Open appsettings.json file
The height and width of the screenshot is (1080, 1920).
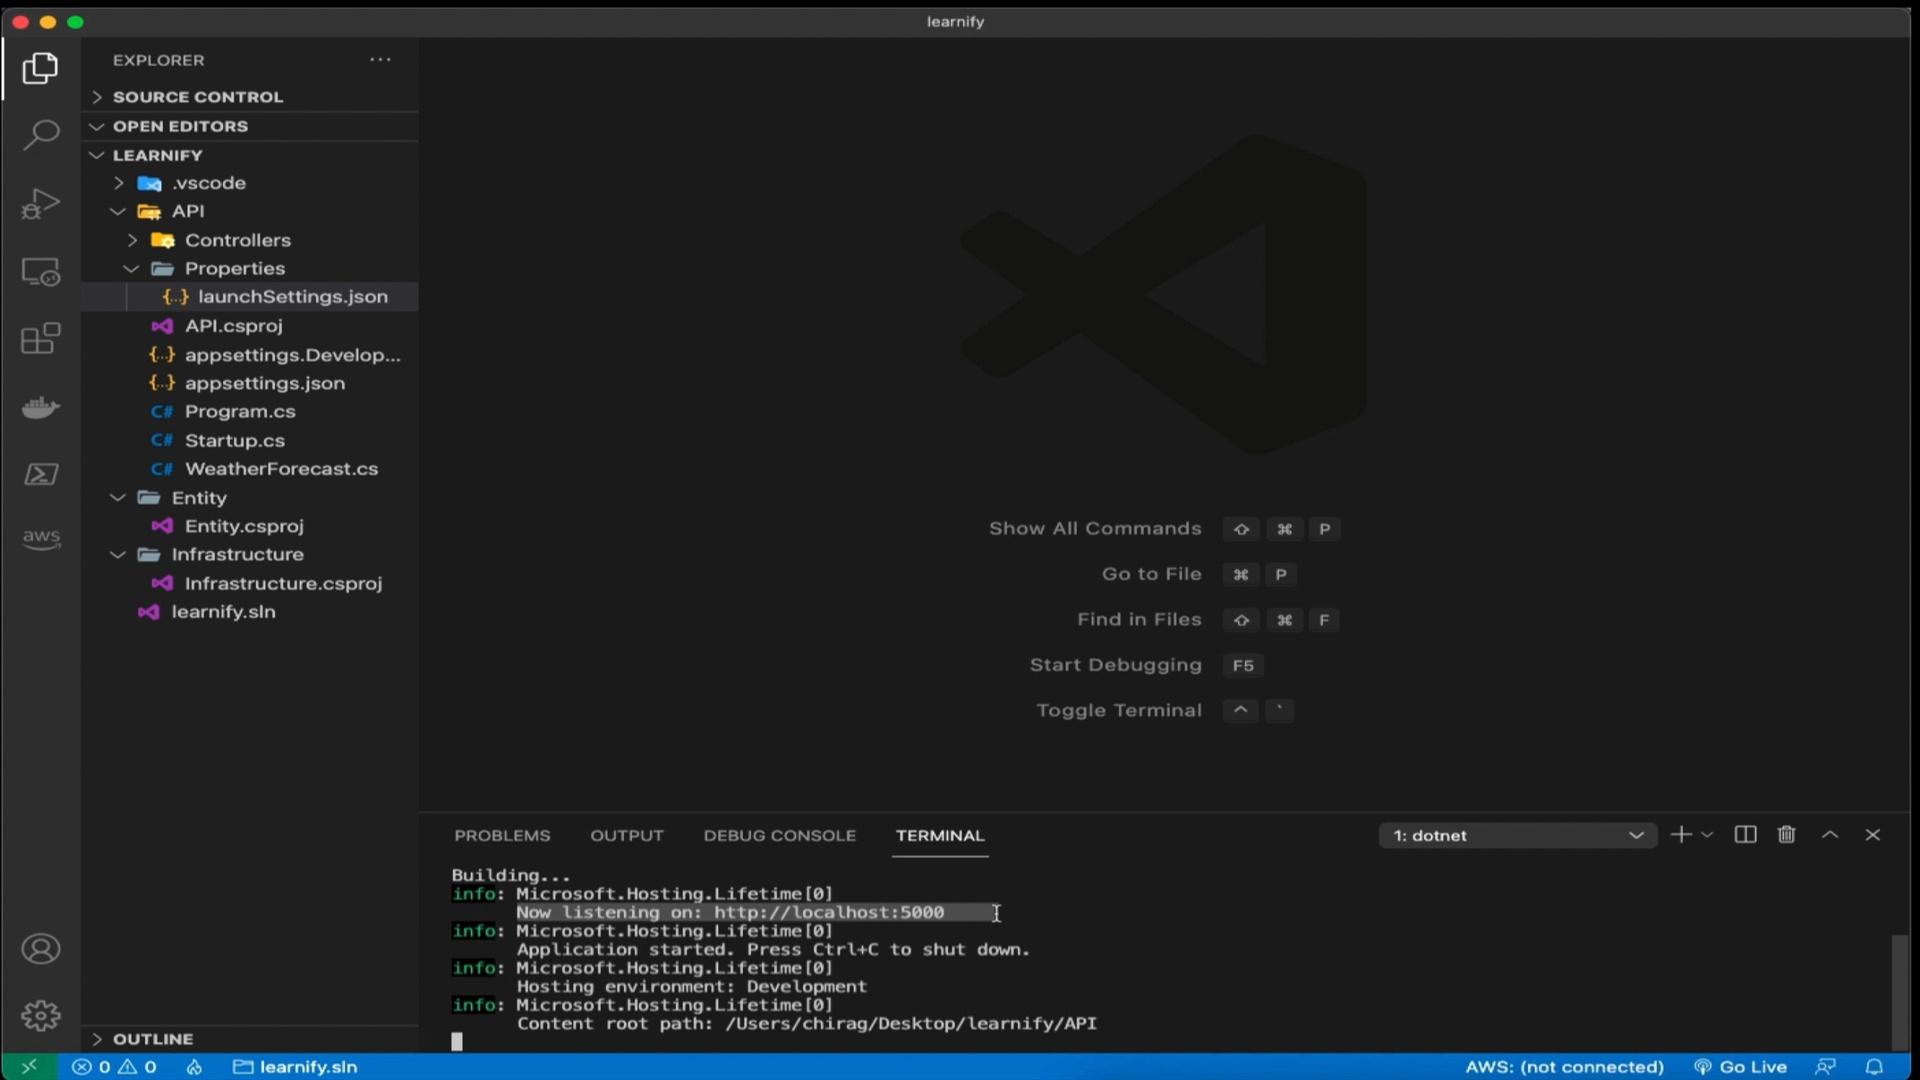pyautogui.click(x=250, y=383)
